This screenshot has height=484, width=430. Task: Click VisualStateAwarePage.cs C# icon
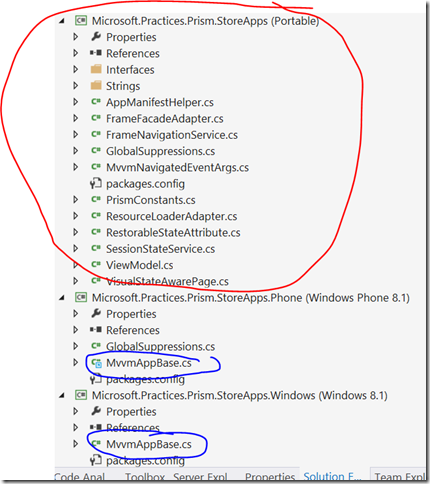[96, 281]
